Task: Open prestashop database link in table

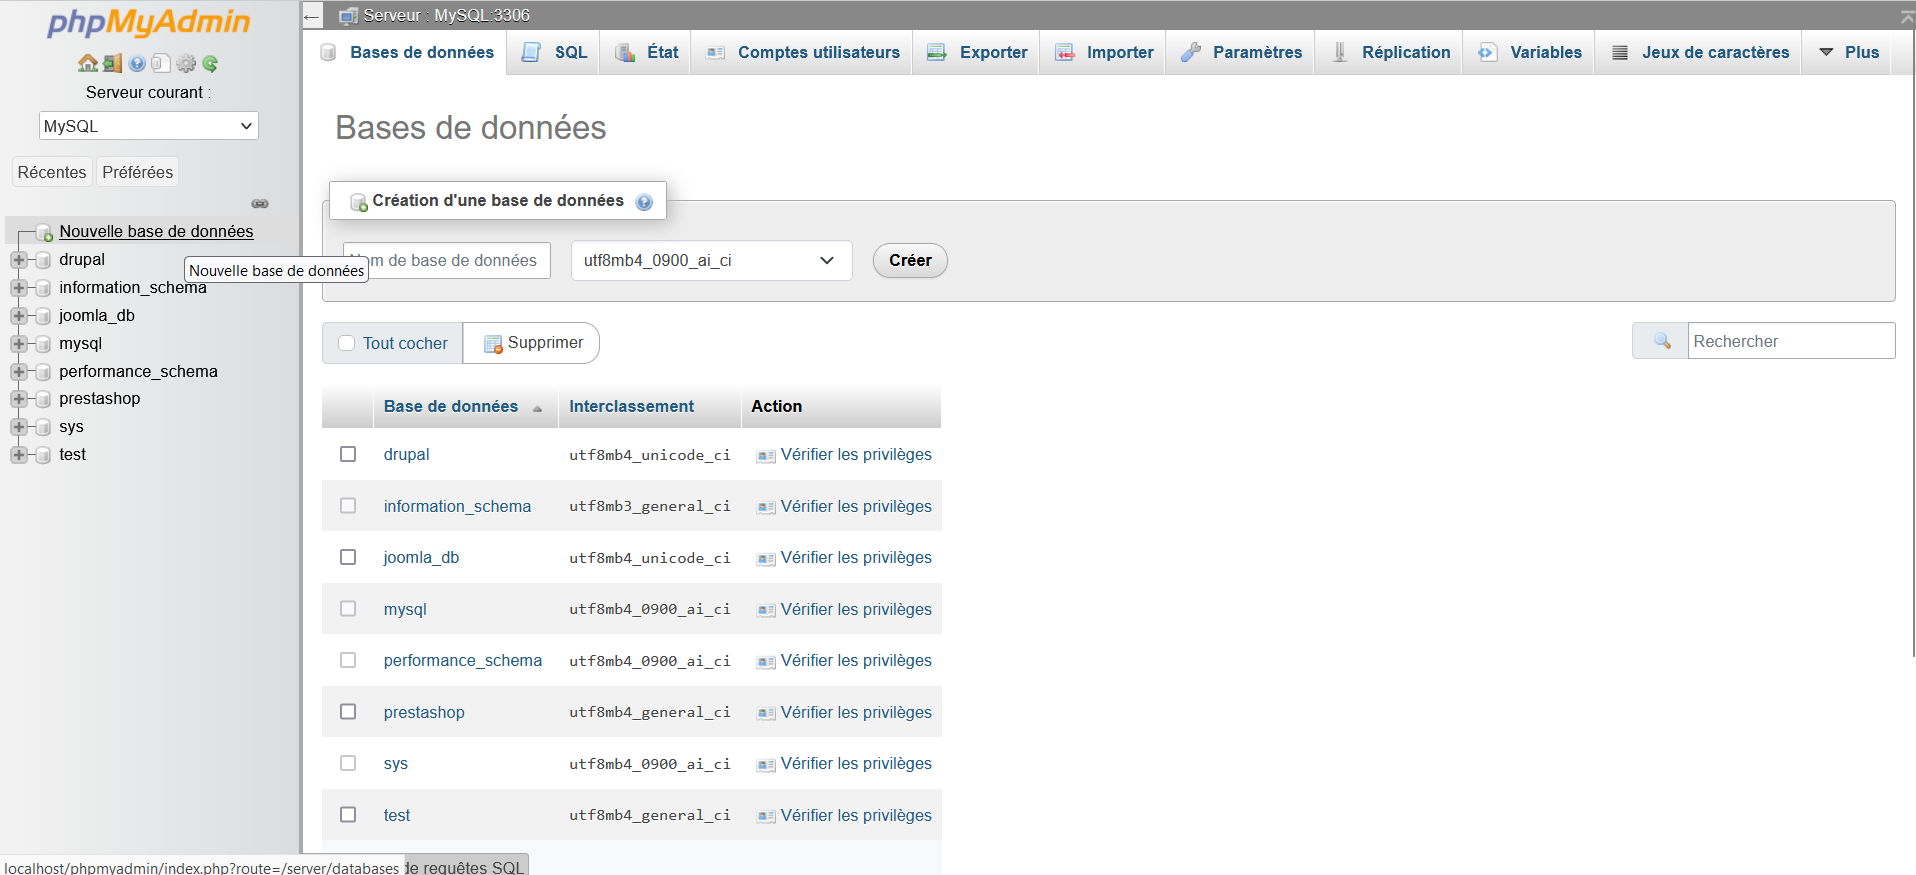Action: coord(424,712)
